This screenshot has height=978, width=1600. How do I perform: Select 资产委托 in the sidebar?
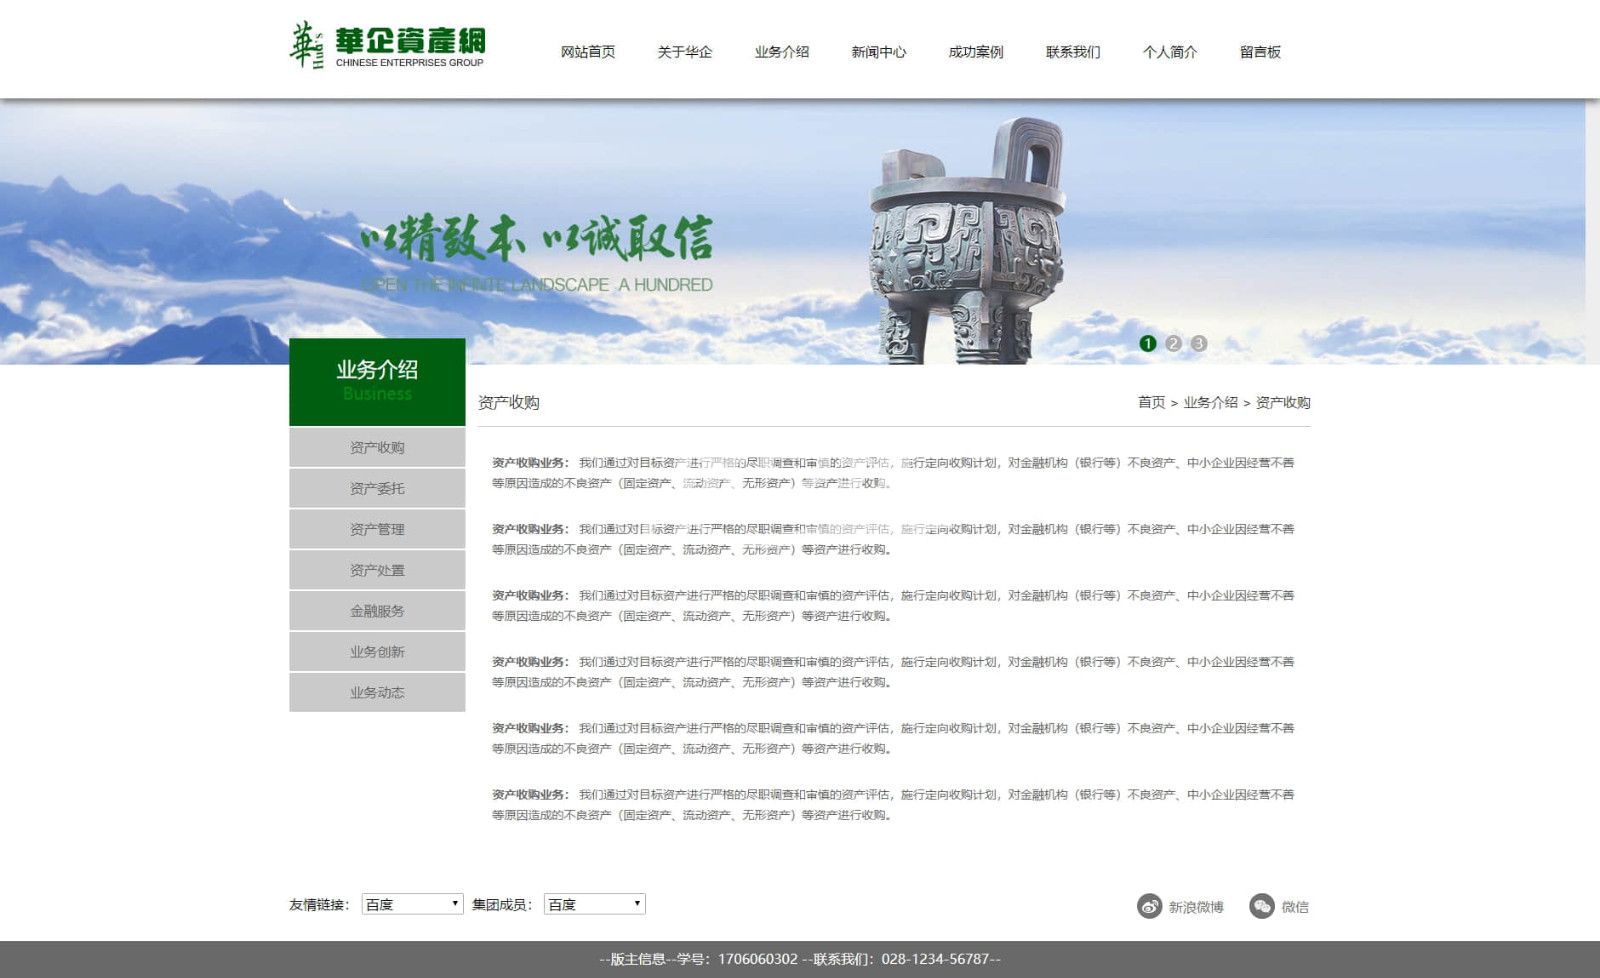(x=377, y=488)
